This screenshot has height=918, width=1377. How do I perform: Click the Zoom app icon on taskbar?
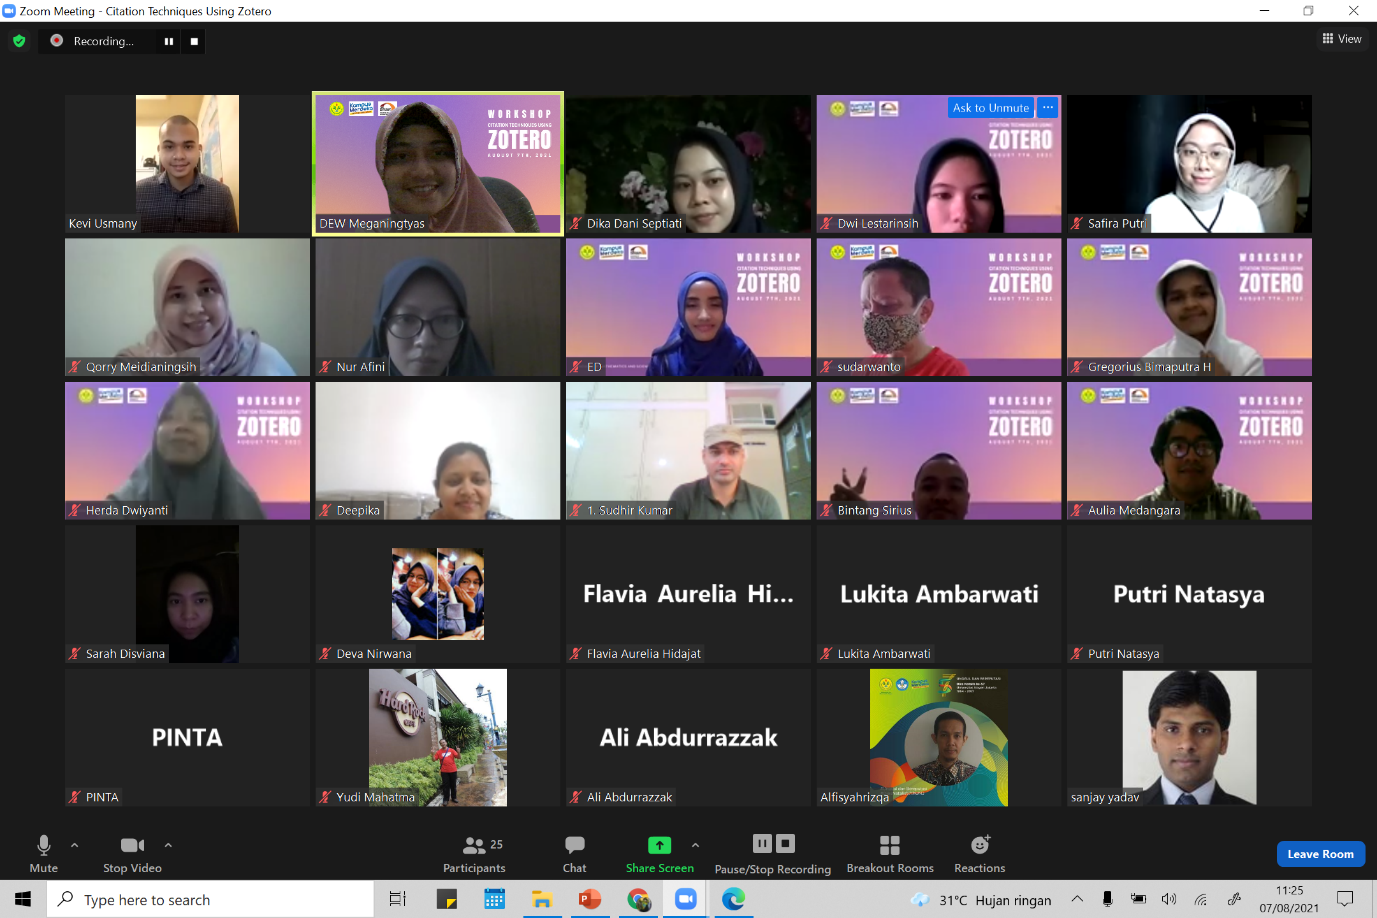(x=686, y=899)
